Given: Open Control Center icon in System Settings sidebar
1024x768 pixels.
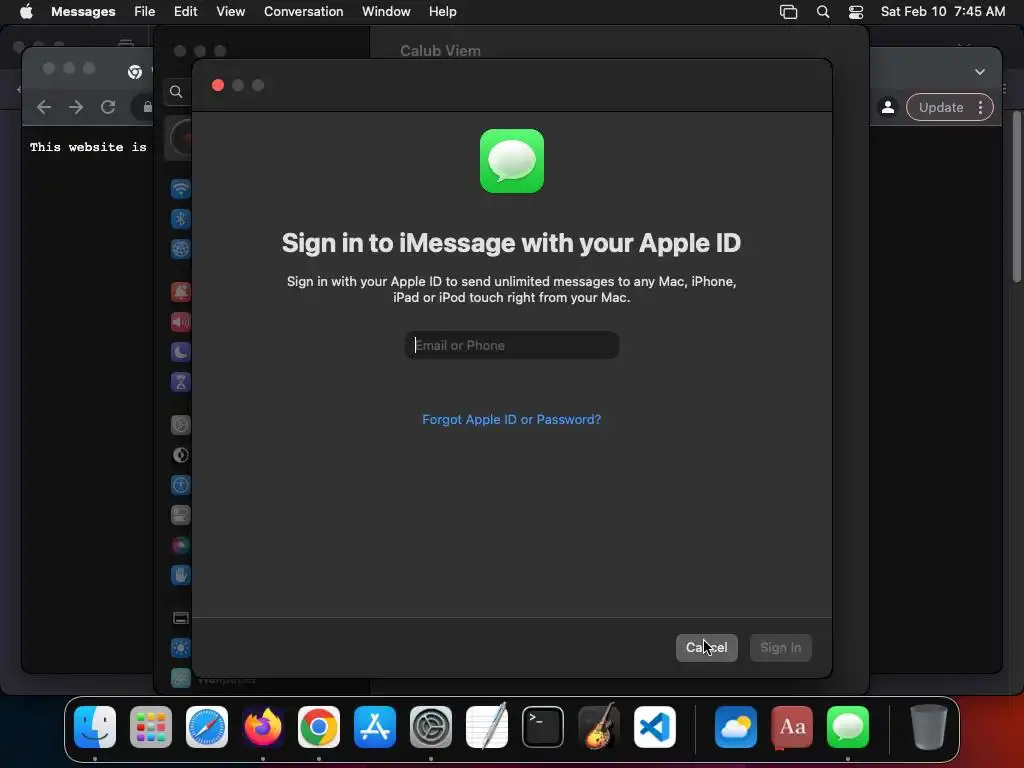Looking at the screenshot, I should click(x=181, y=515).
